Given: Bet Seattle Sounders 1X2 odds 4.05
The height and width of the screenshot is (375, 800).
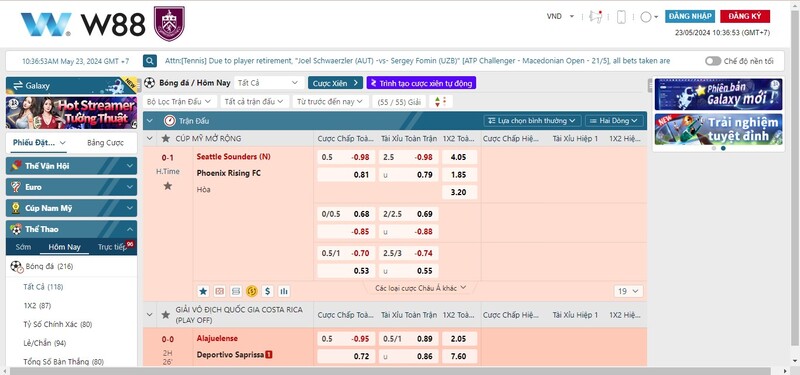Looking at the screenshot, I should point(459,157).
